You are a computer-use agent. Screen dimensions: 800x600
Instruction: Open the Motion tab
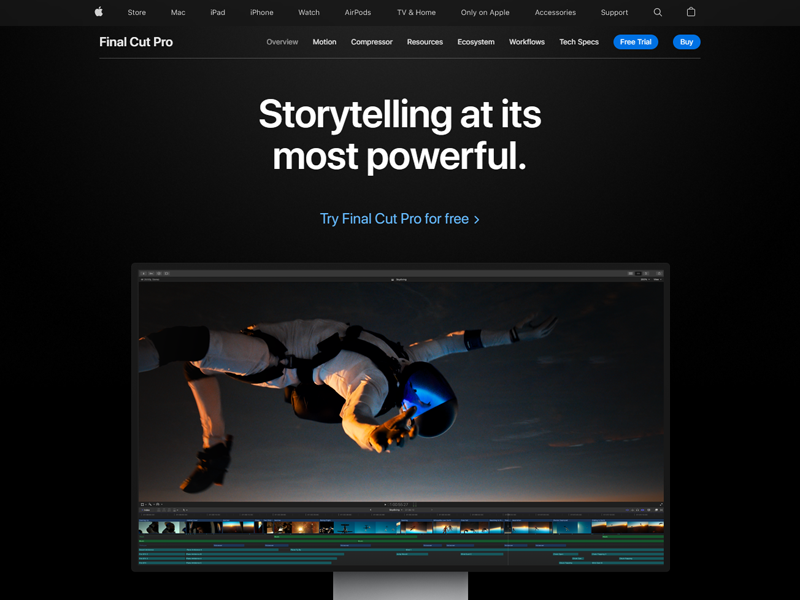coord(324,42)
